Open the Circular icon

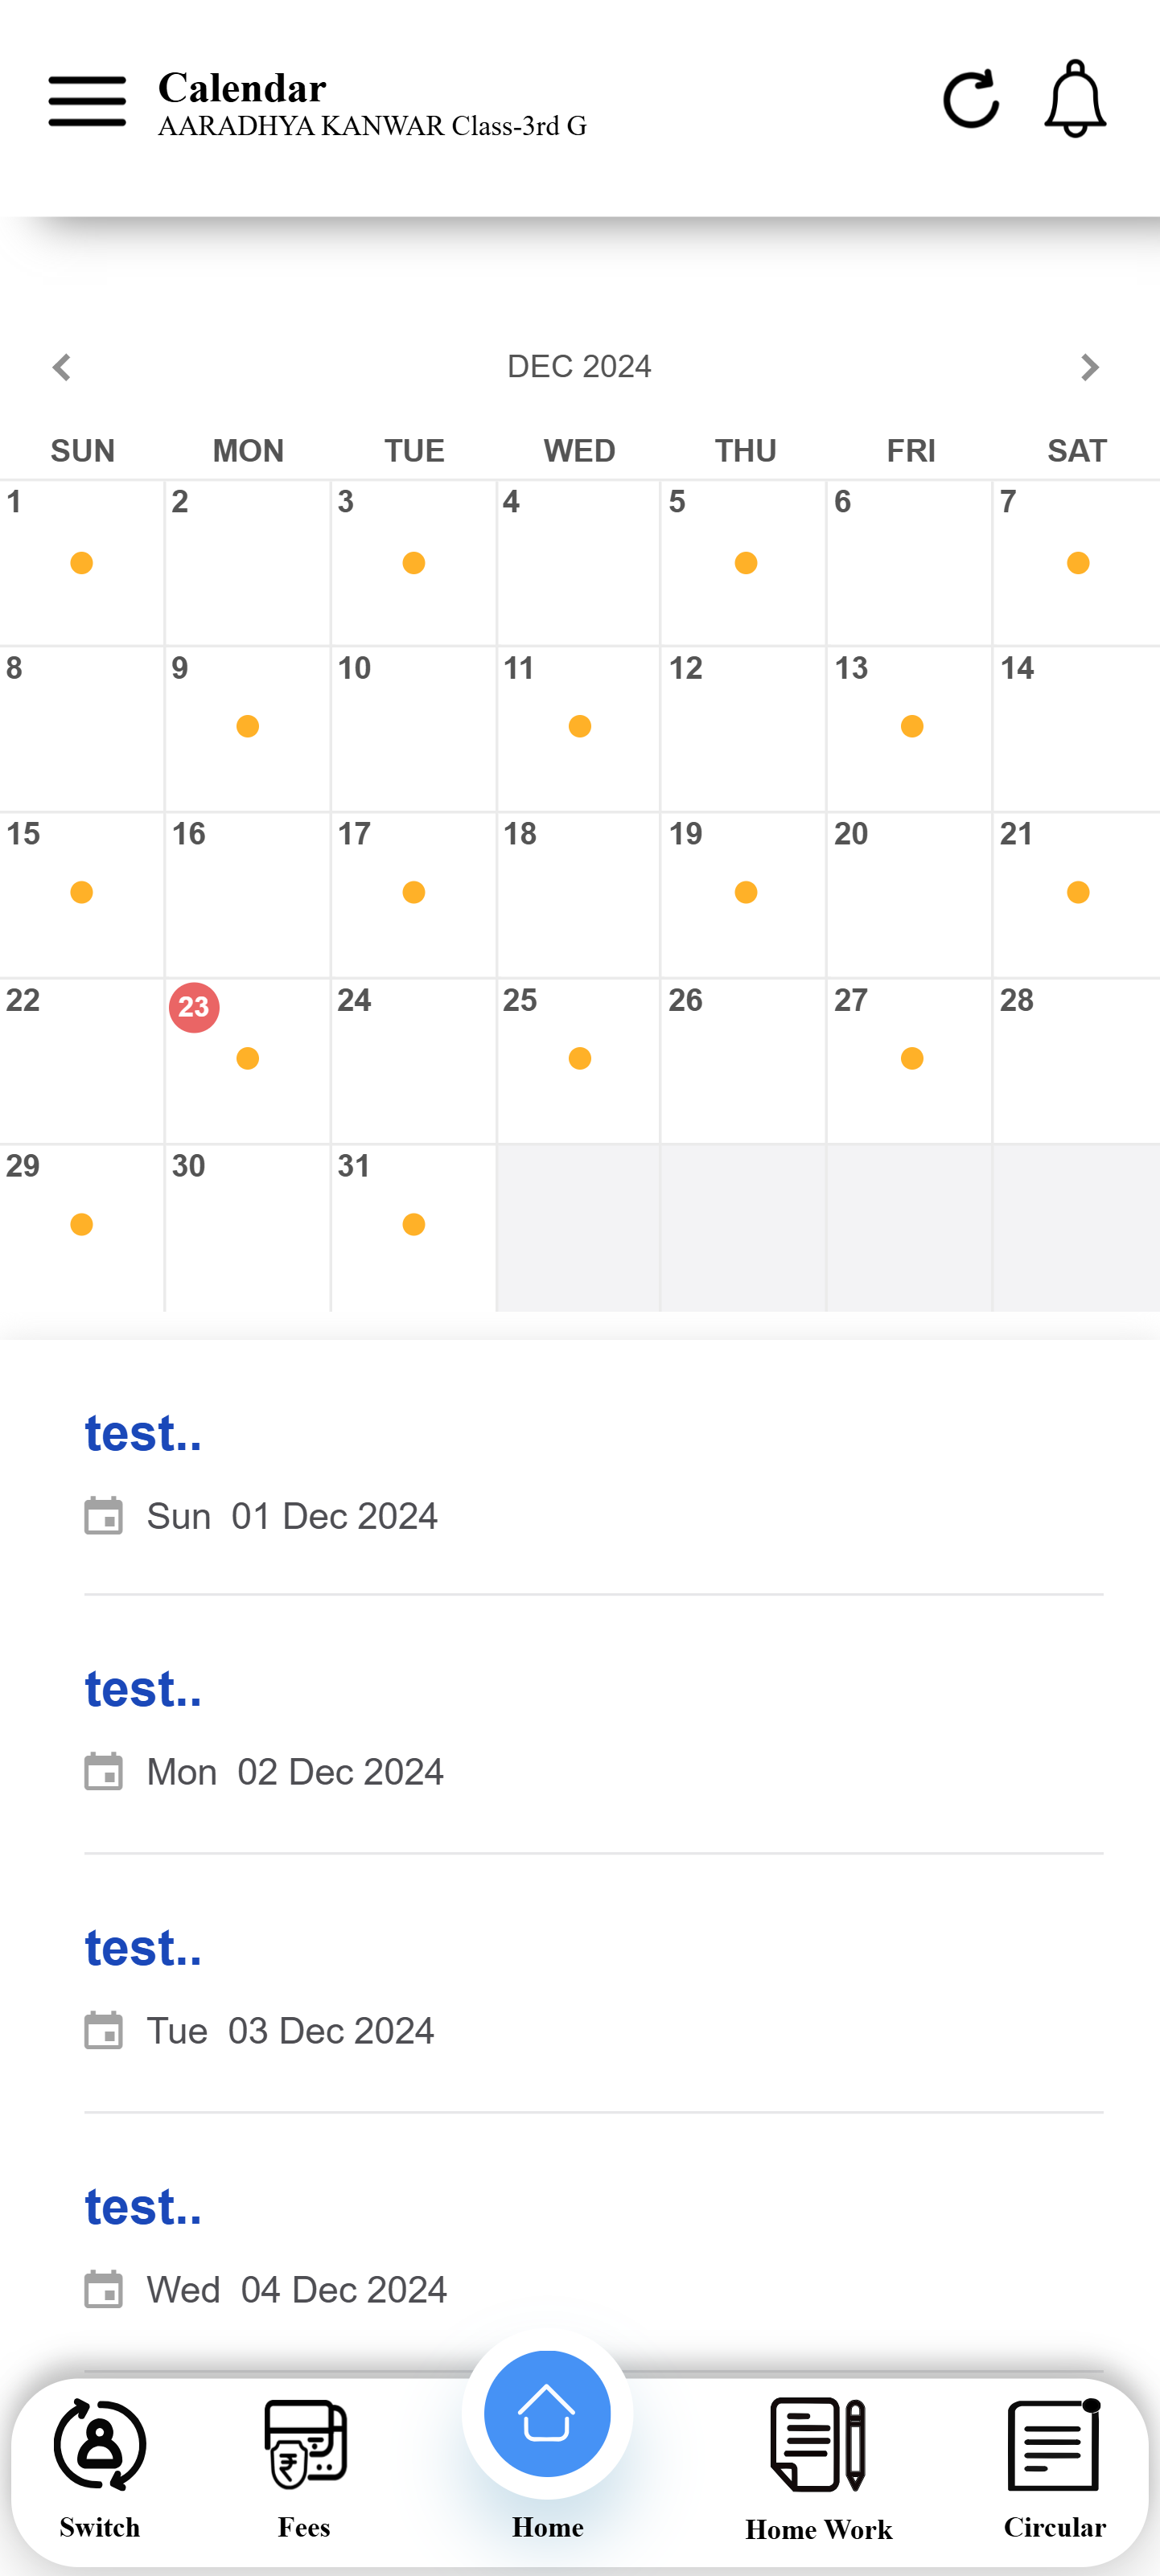[x=1054, y=2446]
